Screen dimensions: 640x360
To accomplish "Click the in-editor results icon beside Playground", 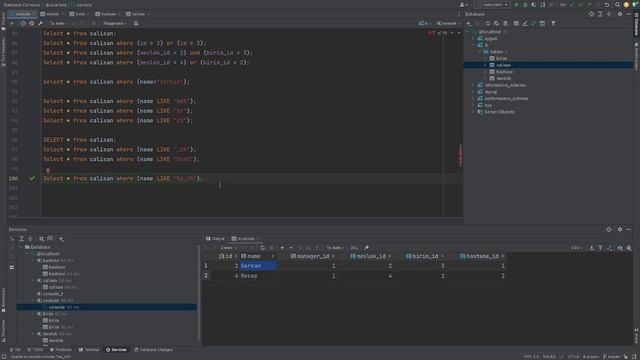I will click(136, 24).
